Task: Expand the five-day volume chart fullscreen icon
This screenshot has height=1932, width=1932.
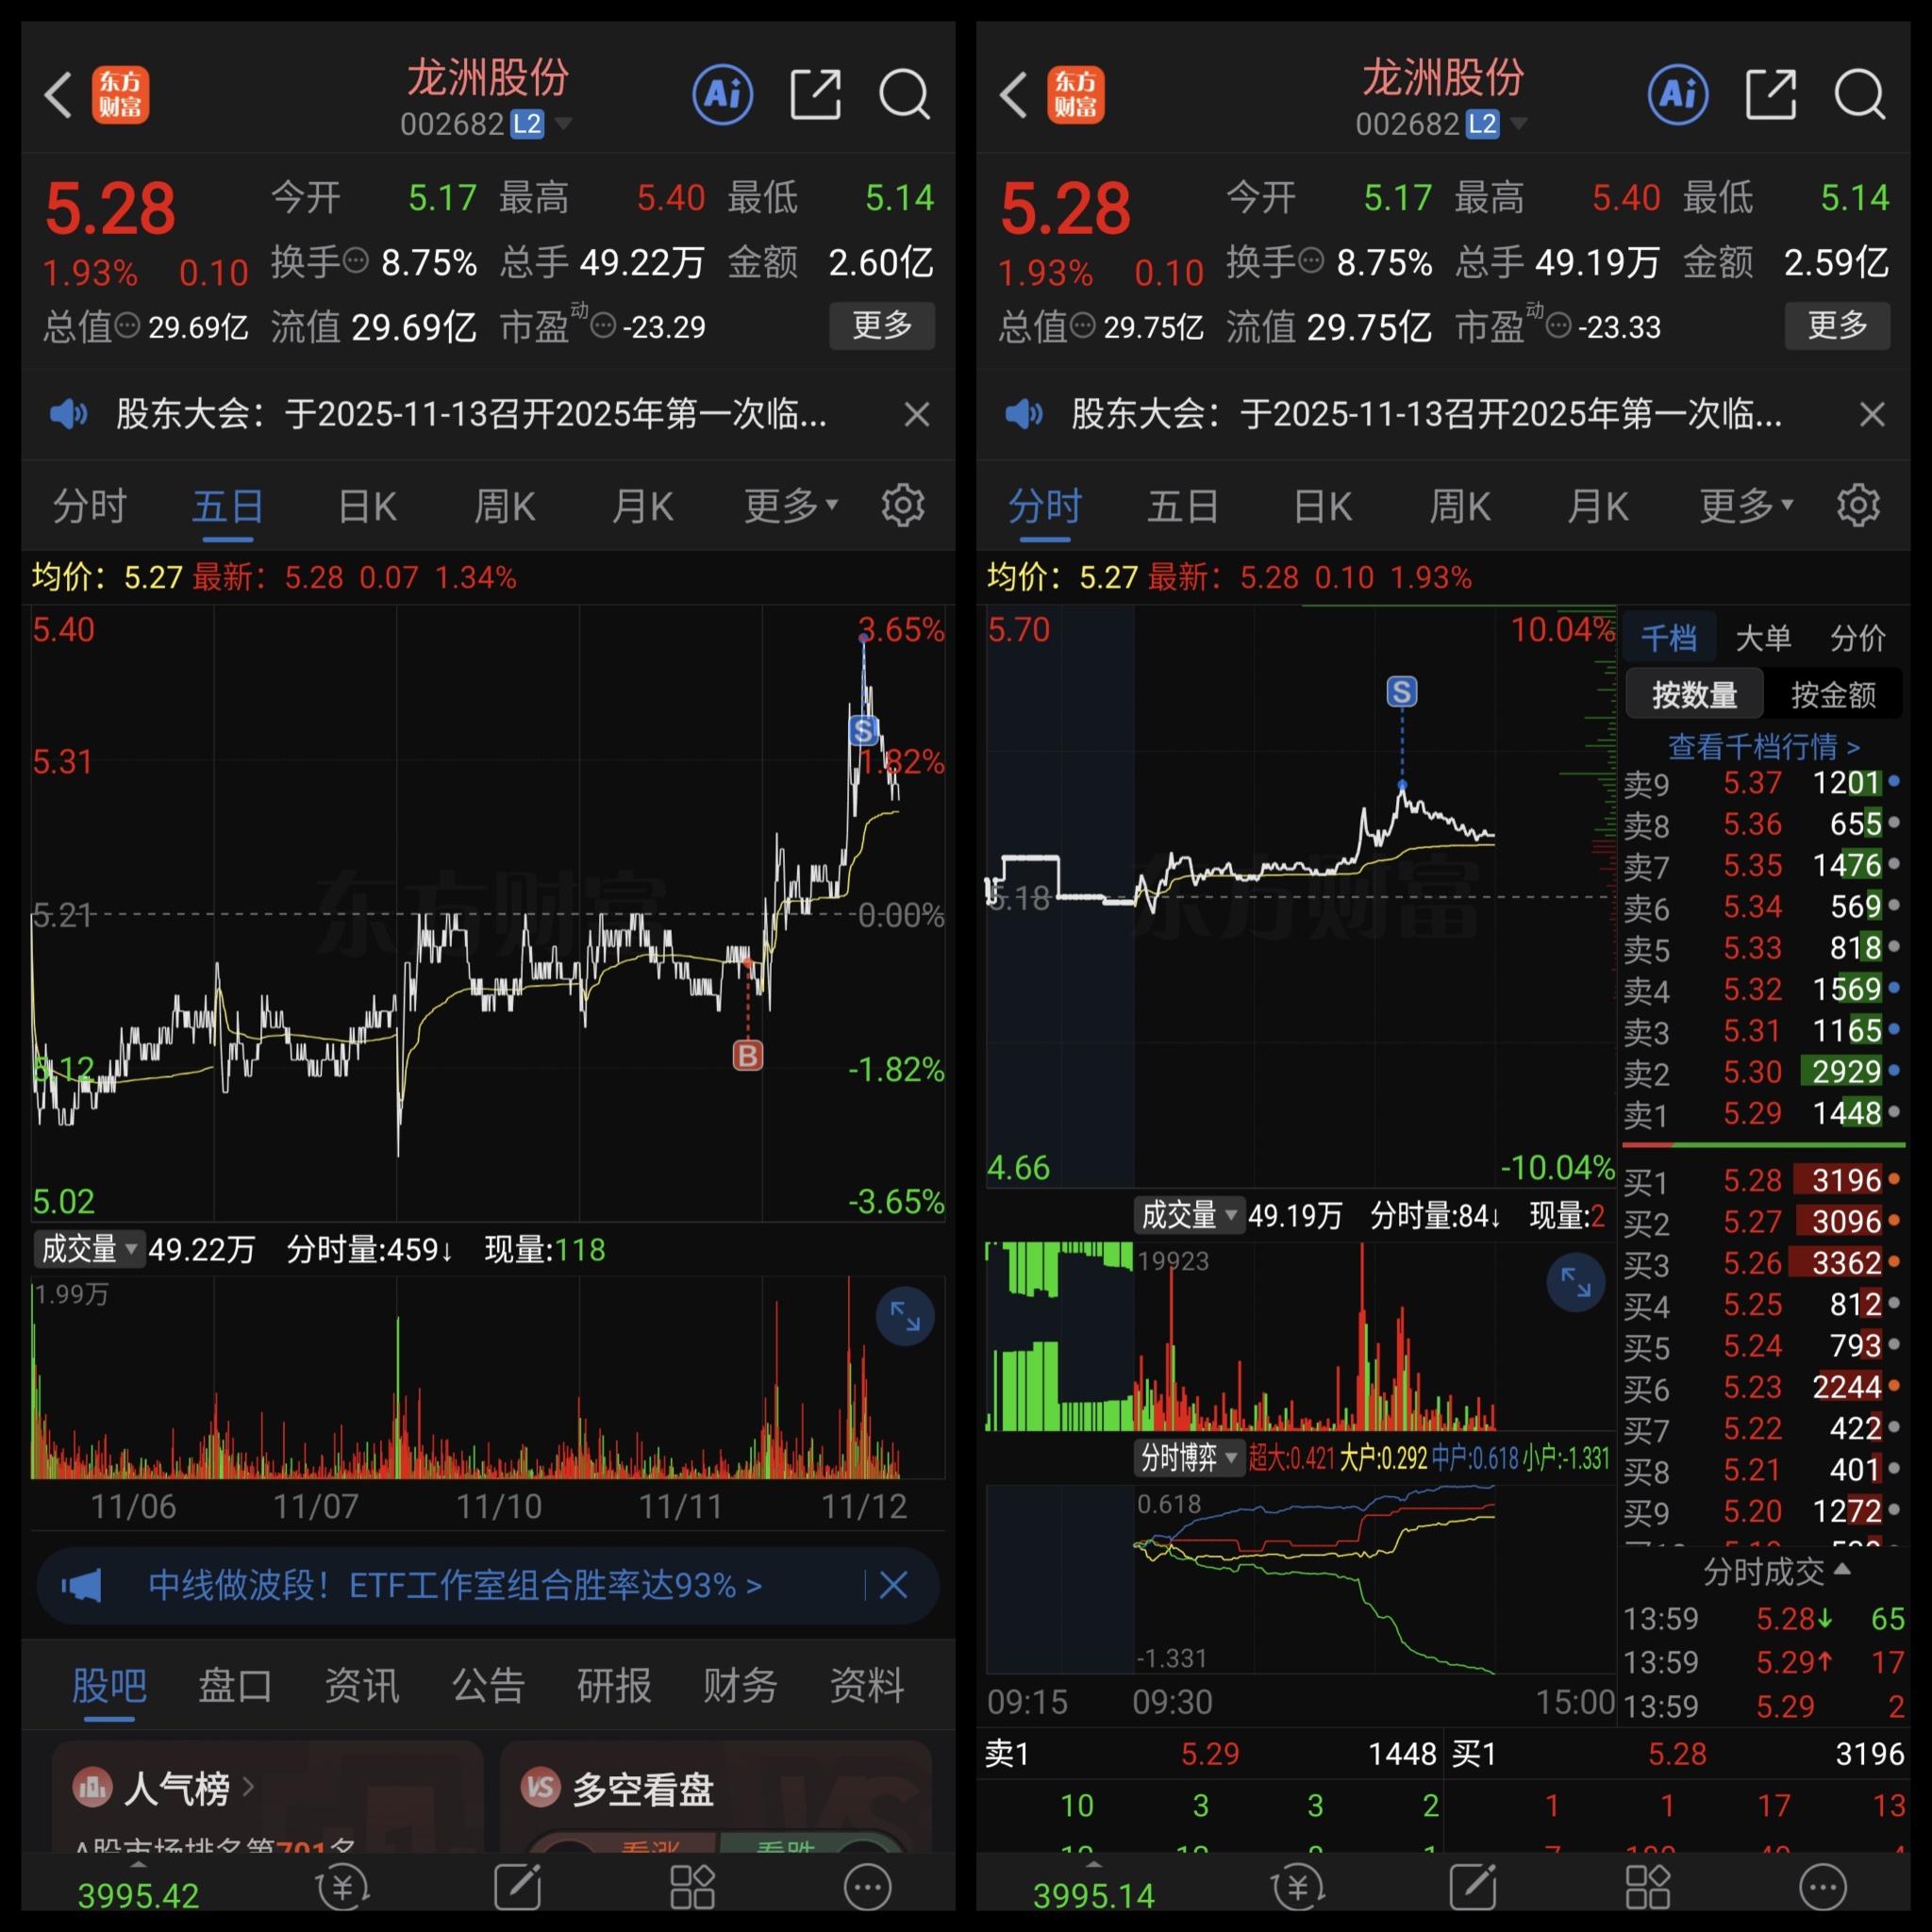Action: [x=905, y=1316]
